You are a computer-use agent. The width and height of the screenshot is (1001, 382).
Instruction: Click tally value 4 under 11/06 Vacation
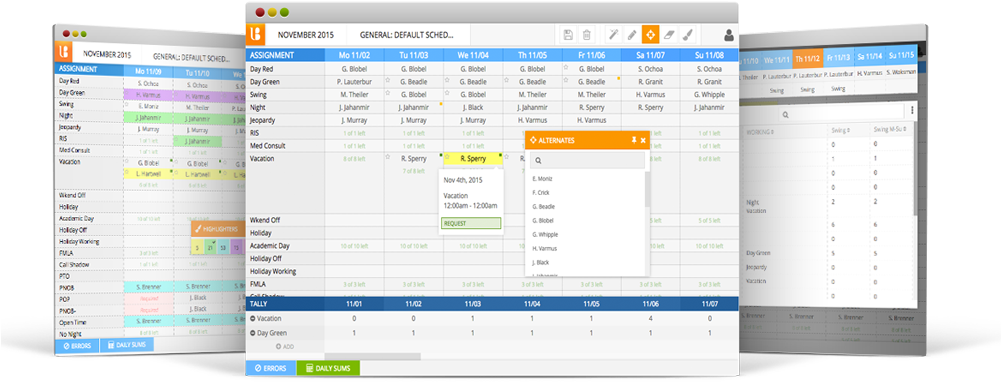point(650,318)
